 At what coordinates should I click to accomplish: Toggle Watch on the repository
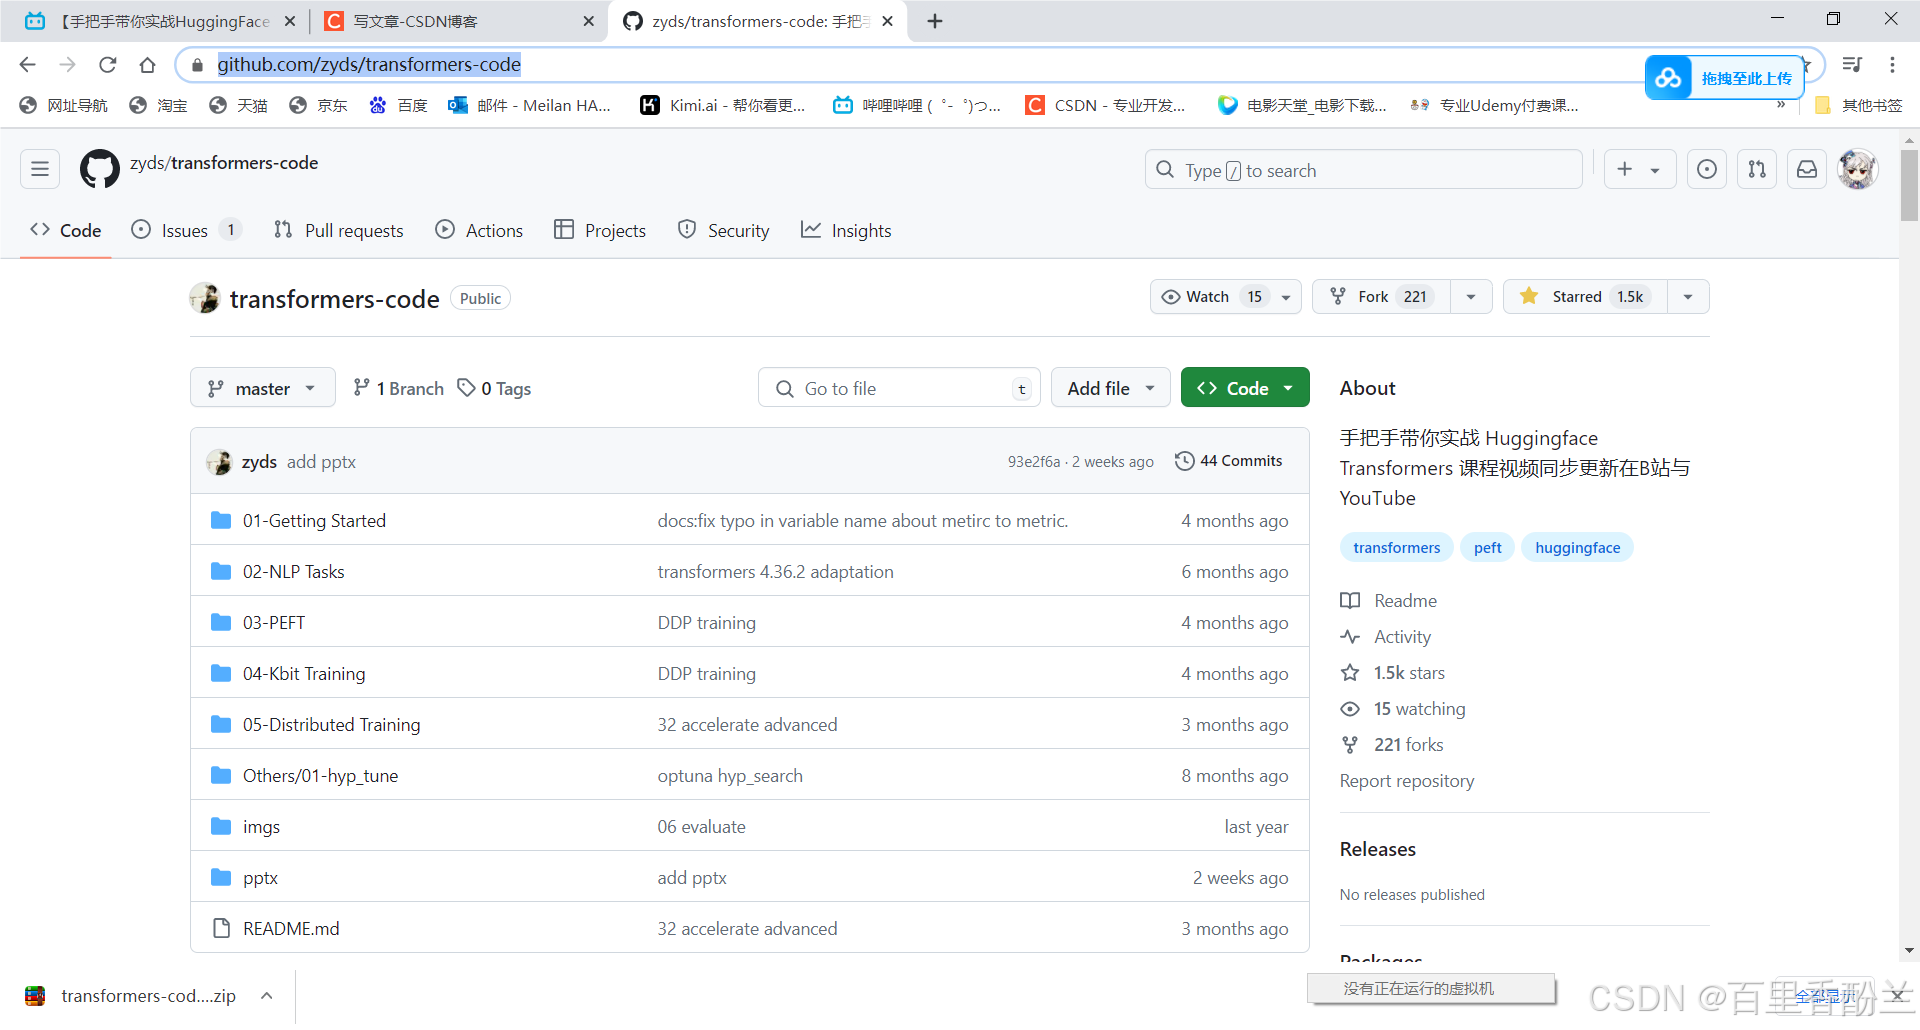[x=1225, y=297]
